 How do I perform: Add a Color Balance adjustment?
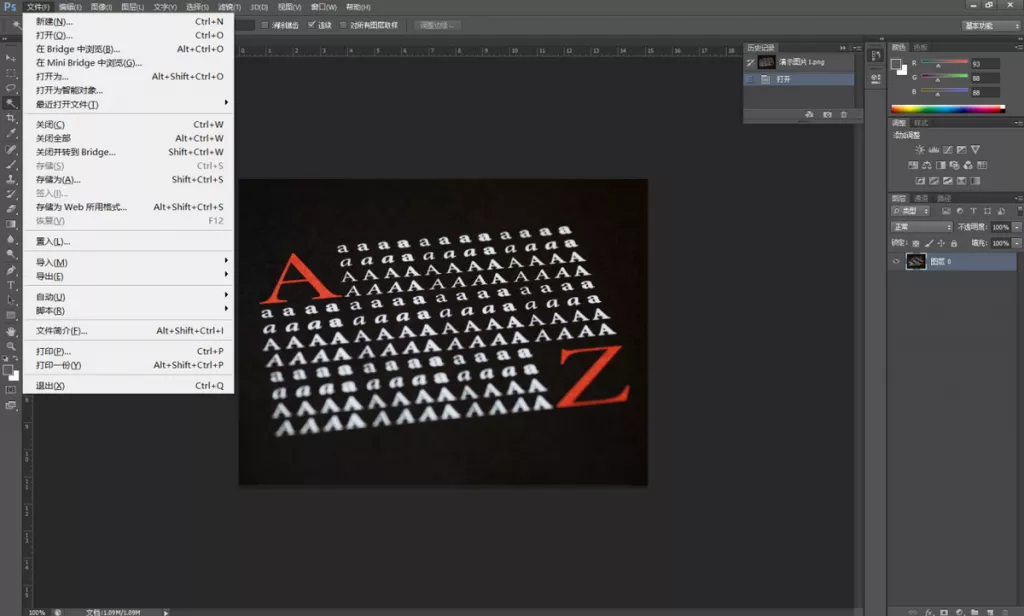tap(927, 165)
